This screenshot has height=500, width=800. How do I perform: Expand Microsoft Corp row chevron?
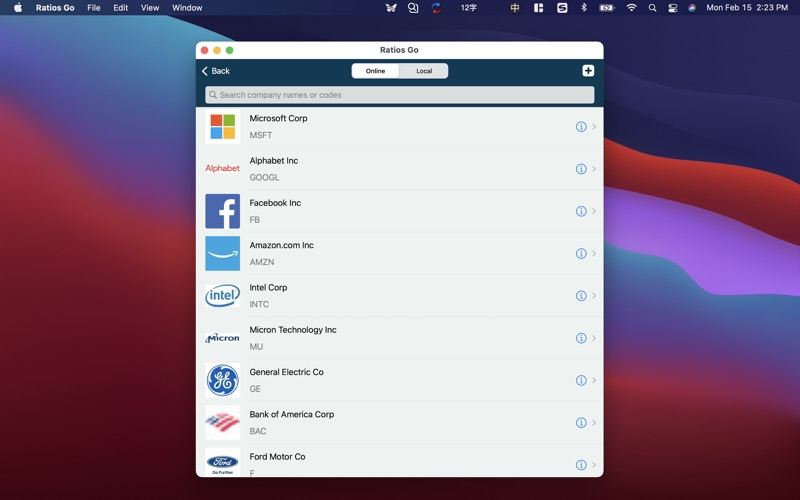pyautogui.click(x=594, y=127)
